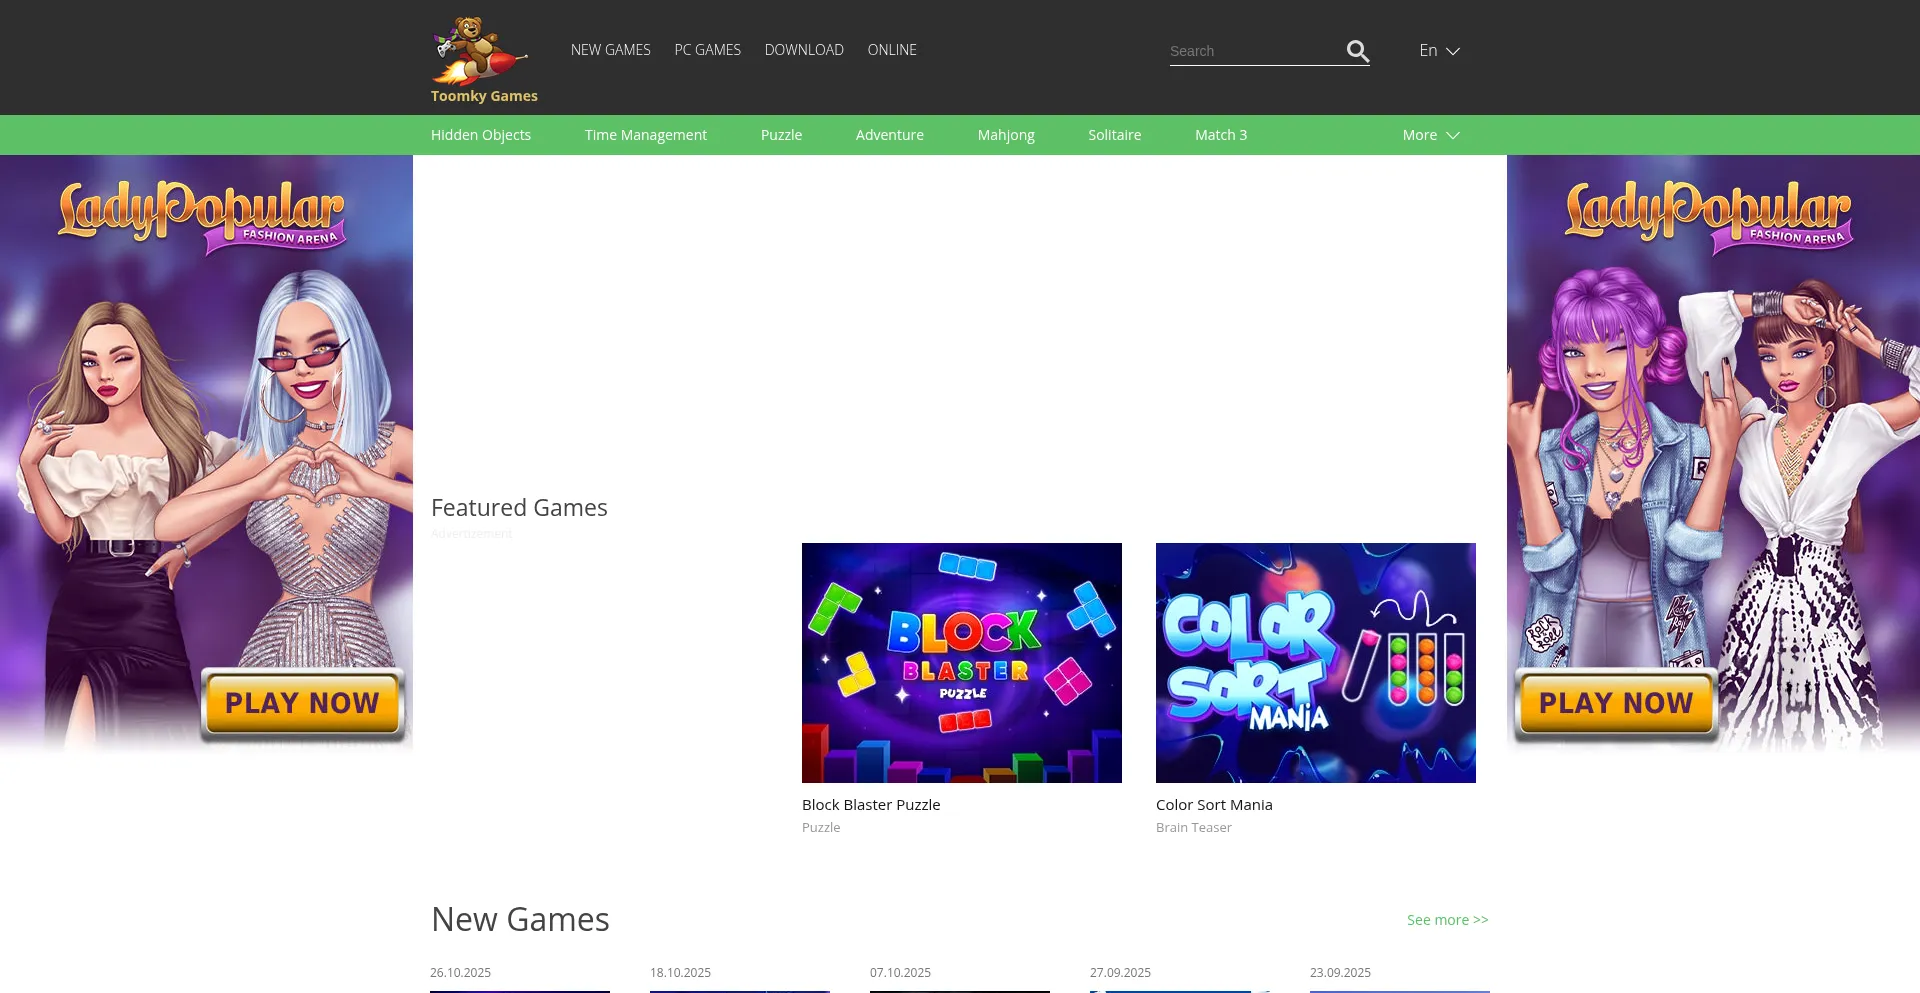Click the search magnifier icon
The width and height of the screenshot is (1920, 993).
point(1357,51)
